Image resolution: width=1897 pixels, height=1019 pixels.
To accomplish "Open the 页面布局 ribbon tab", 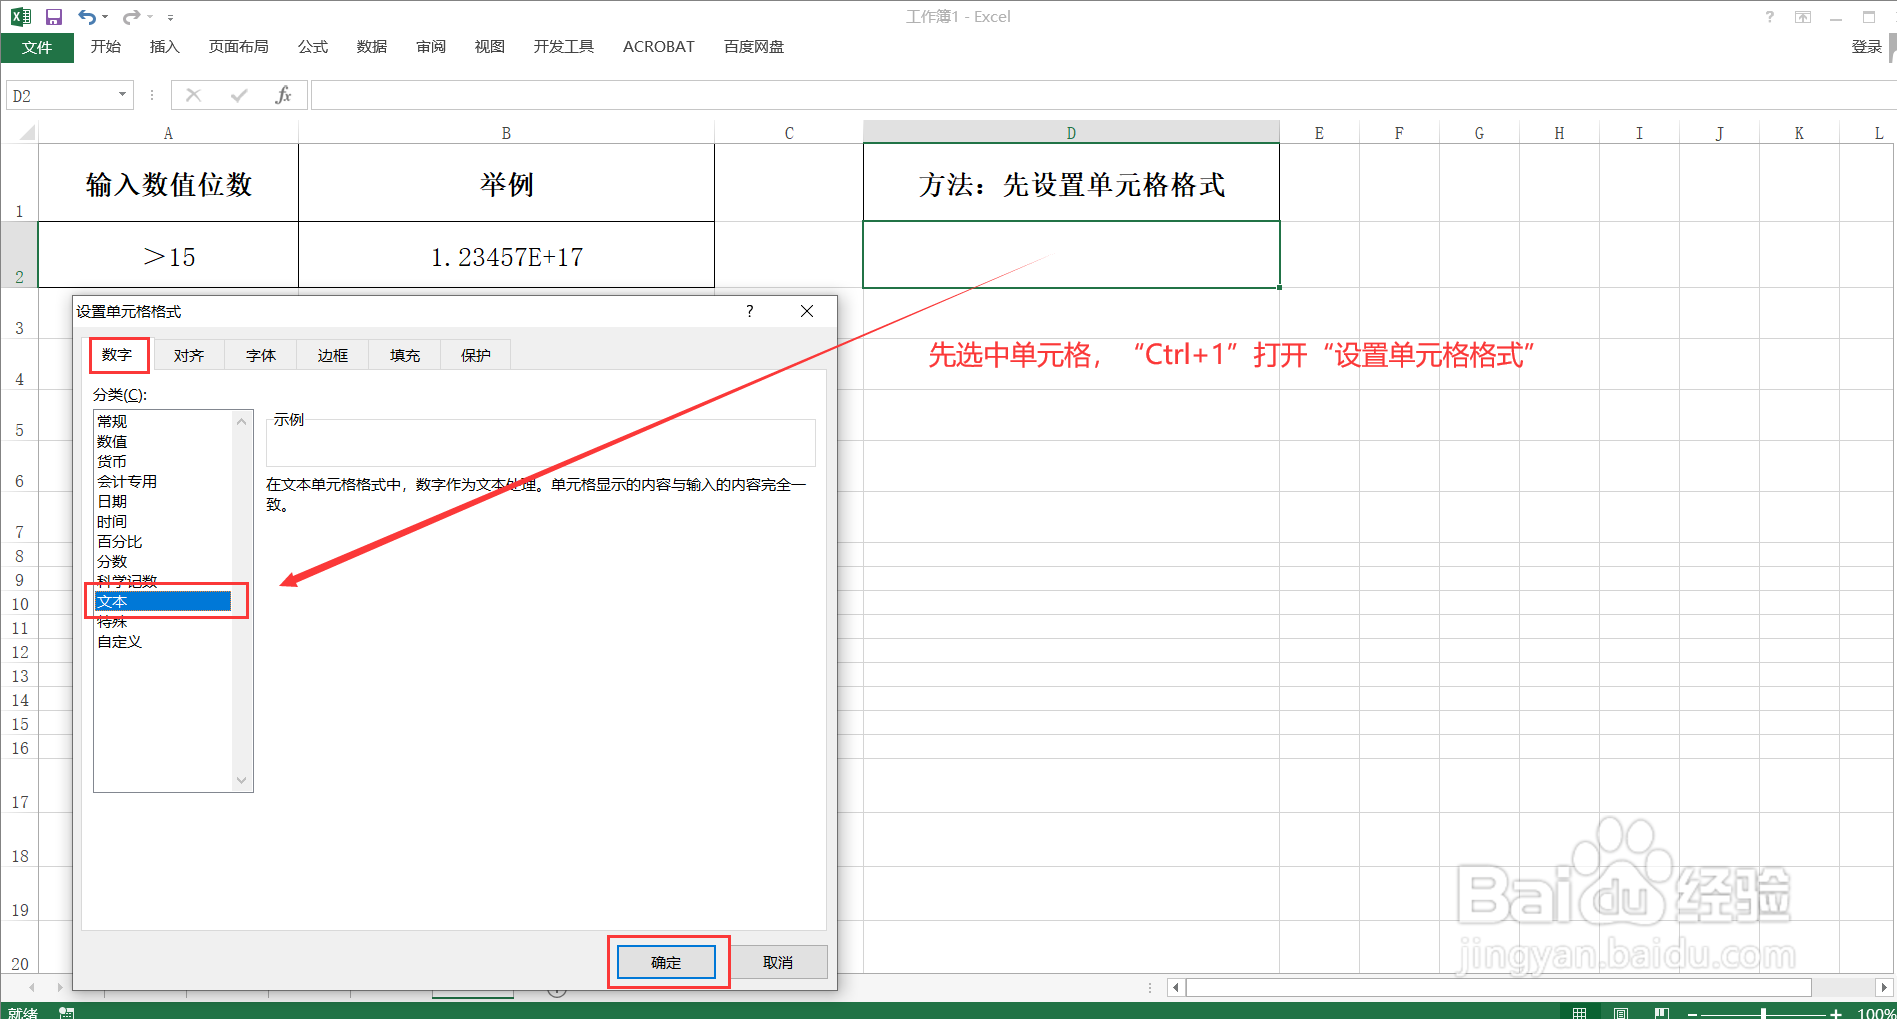I will click(238, 47).
